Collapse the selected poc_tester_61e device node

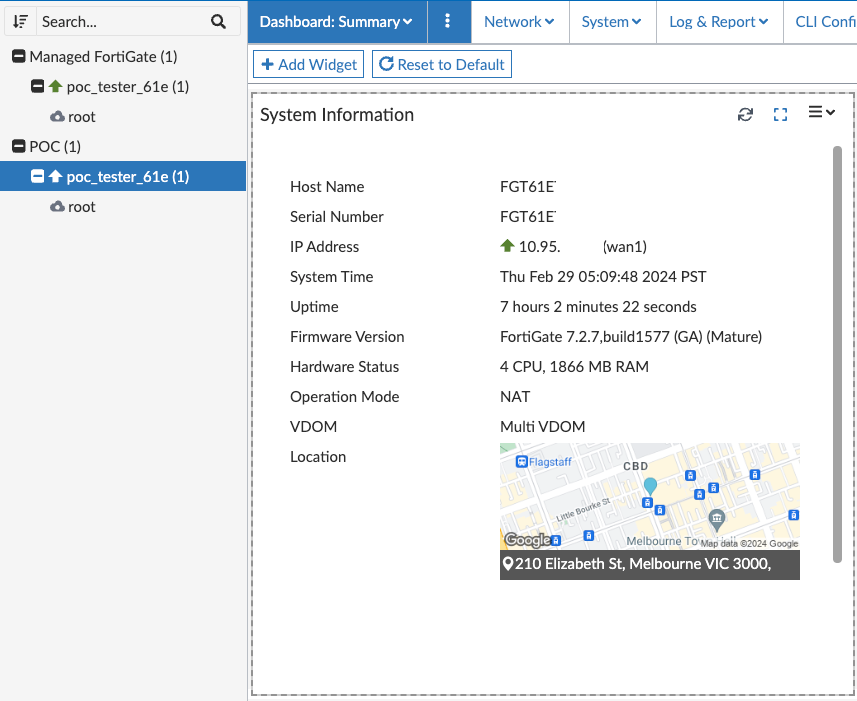(38, 177)
